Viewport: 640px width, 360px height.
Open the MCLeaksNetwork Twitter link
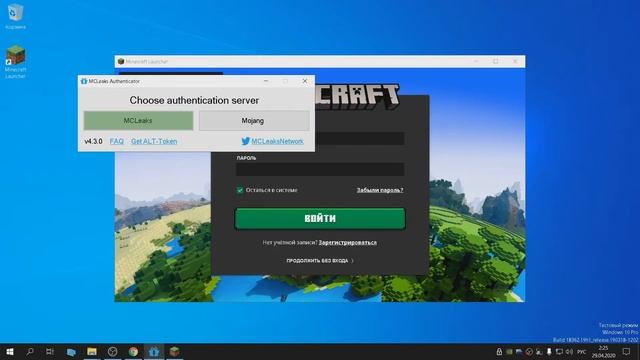point(277,141)
